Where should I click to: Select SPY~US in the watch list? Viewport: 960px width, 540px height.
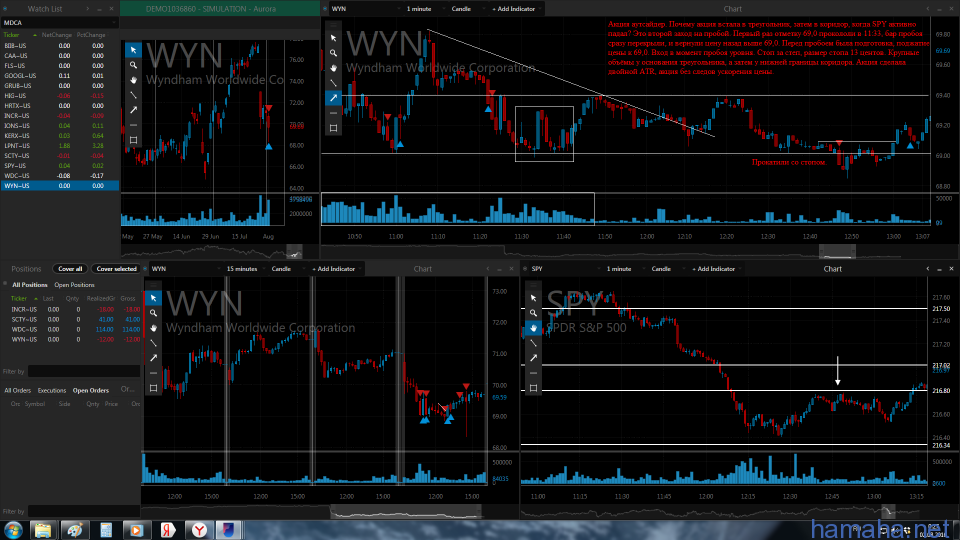point(60,165)
